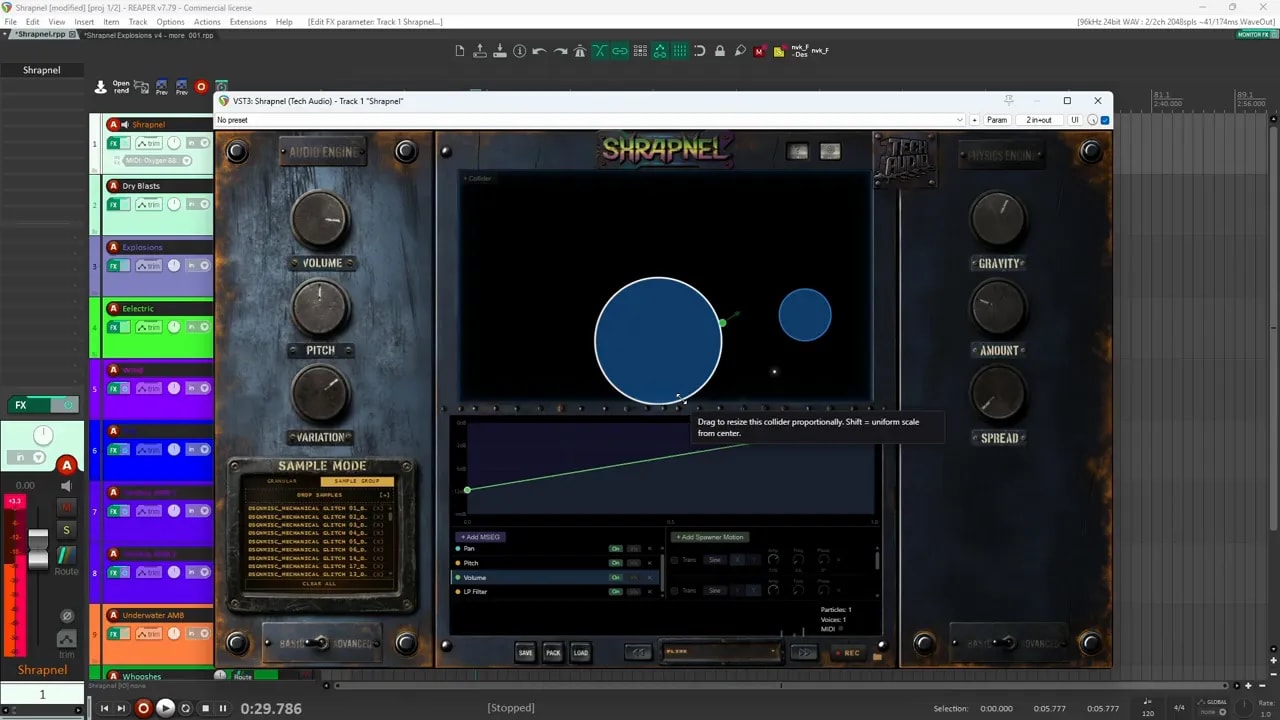The width and height of the screenshot is (1280, 720).
Task: Click trim envelope button on Explosions track
Action: point(149,266)
